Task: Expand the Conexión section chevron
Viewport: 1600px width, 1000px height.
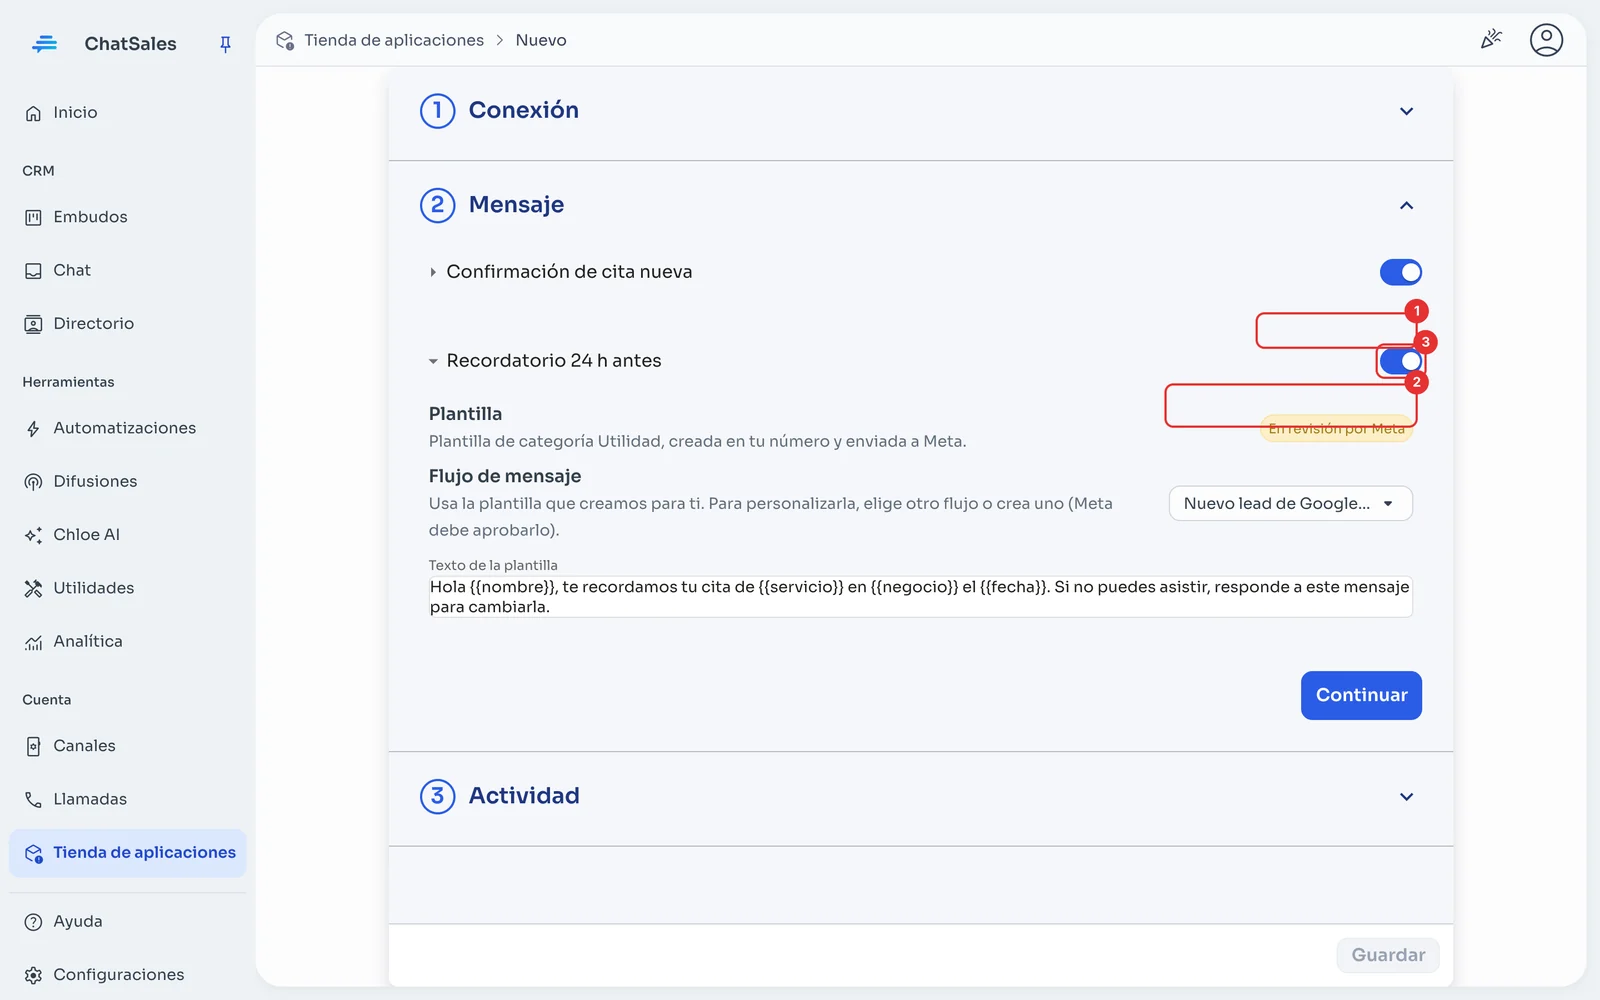Action: coord(1406,111)
